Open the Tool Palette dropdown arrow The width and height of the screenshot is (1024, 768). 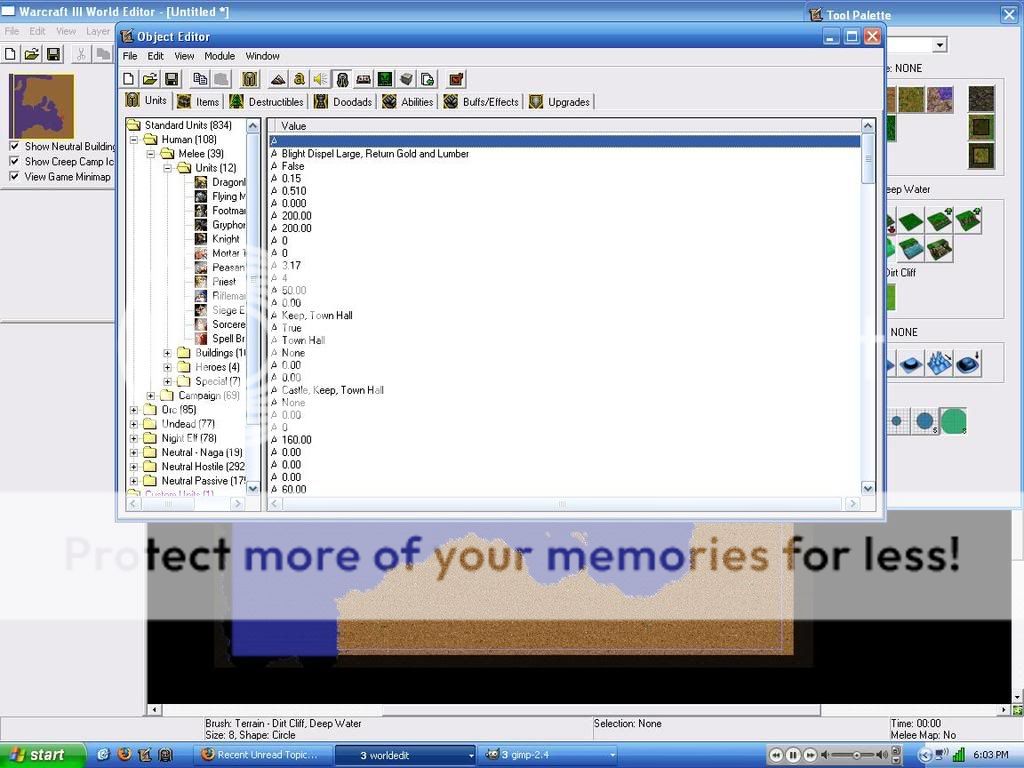(940, 45)
